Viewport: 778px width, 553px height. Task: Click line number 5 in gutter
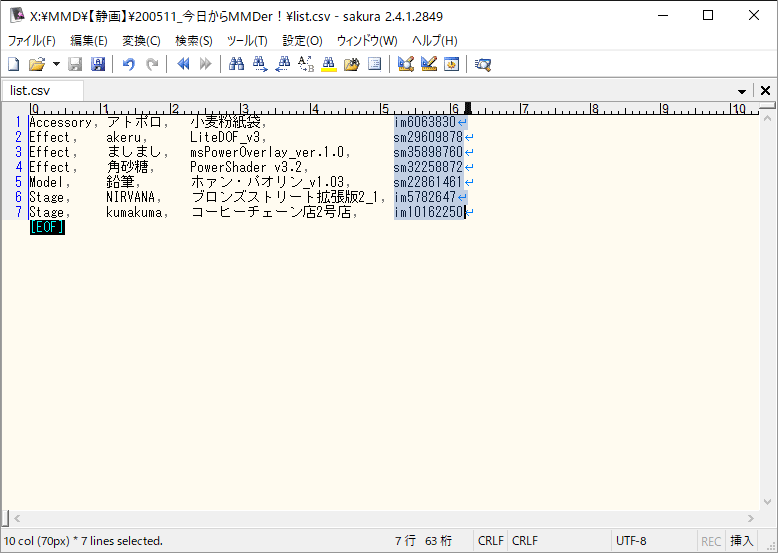18,182
